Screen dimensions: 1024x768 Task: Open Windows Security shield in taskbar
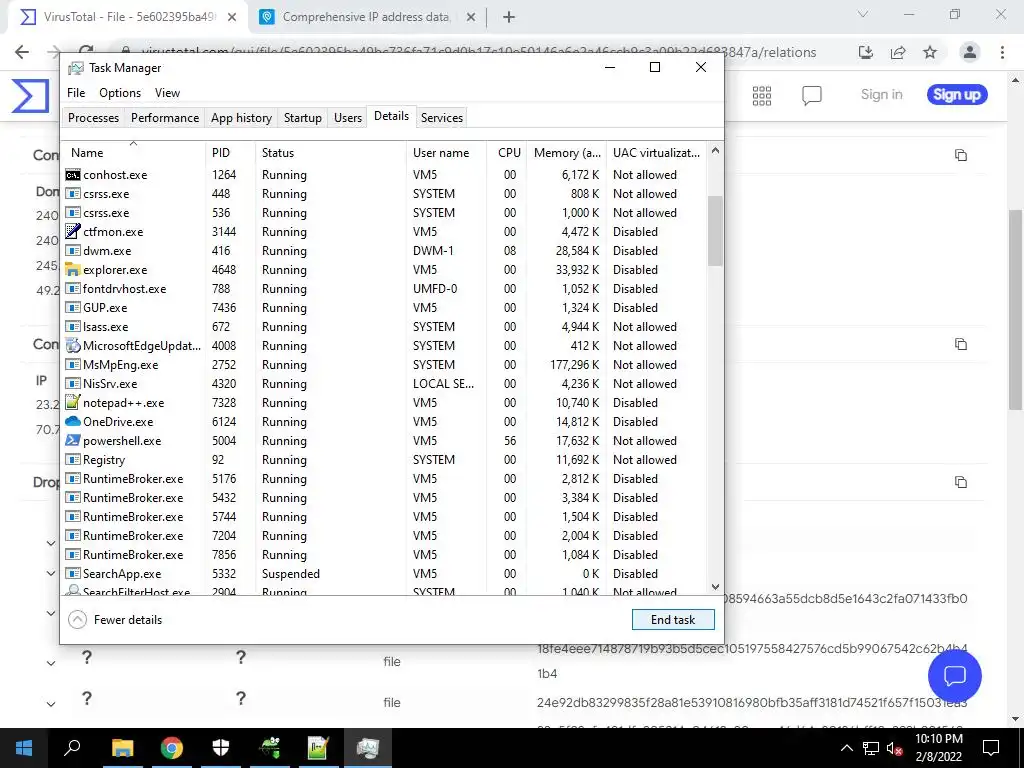[x=221, y=747]
